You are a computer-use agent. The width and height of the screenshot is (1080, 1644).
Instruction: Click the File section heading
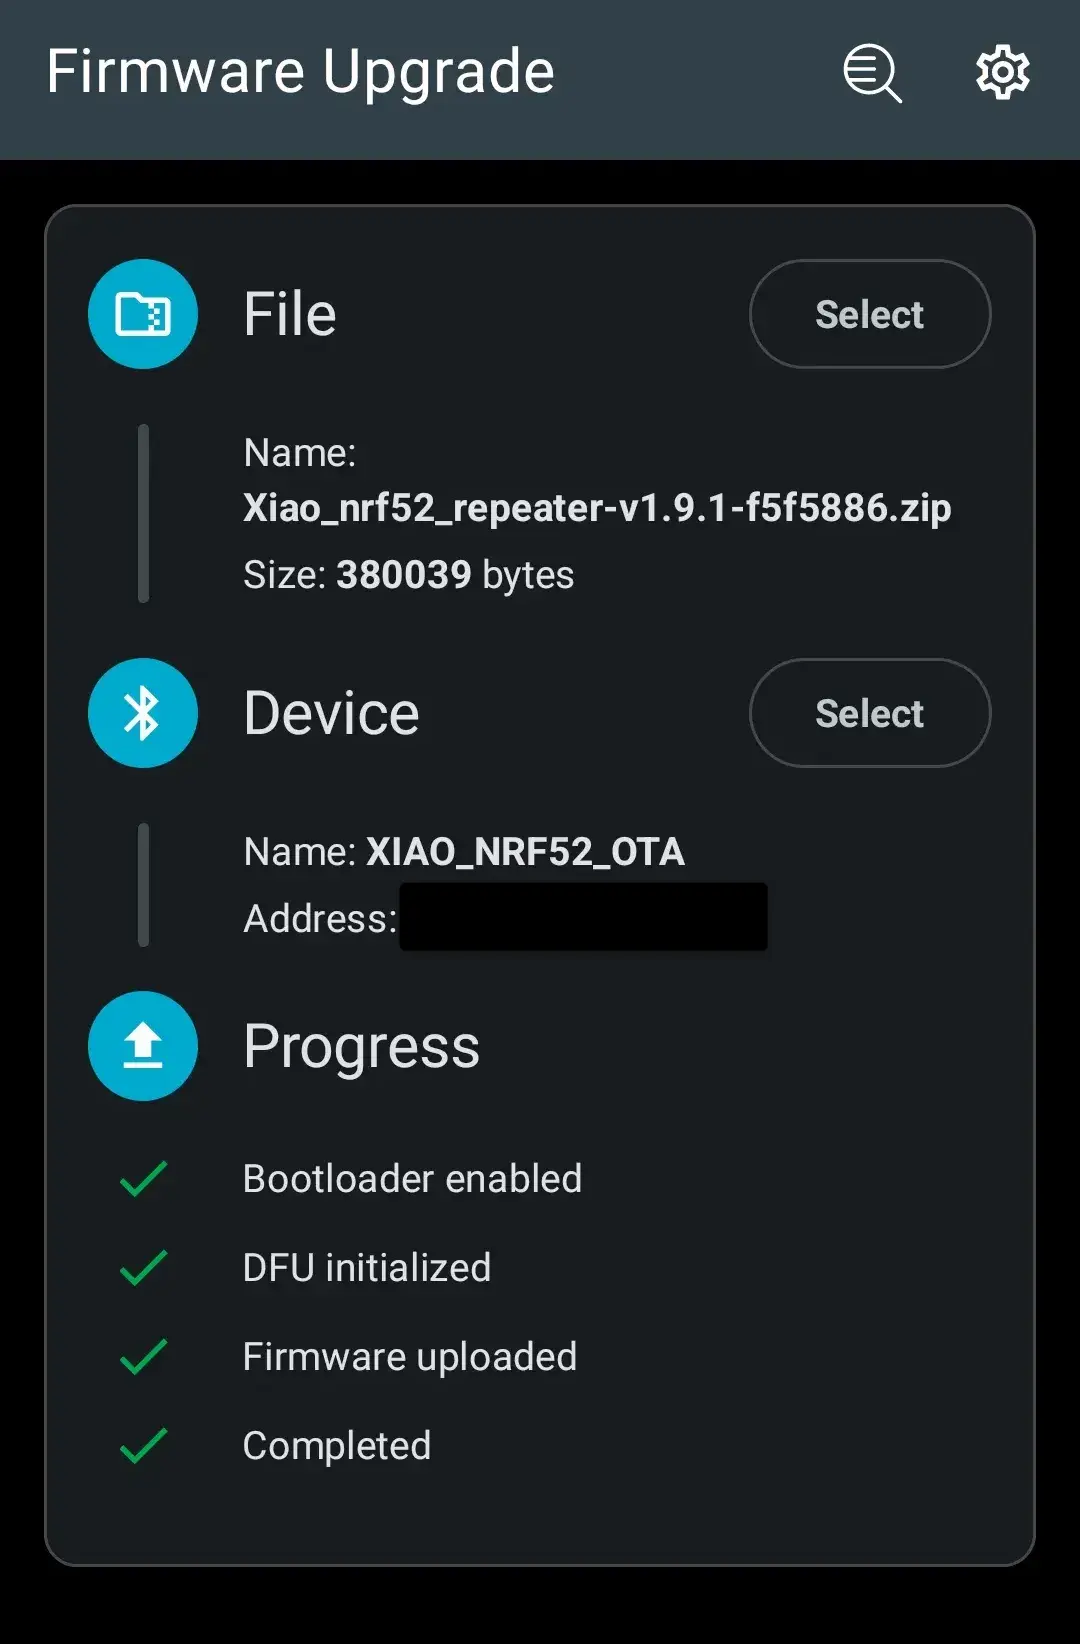click(x=290, y=315)
